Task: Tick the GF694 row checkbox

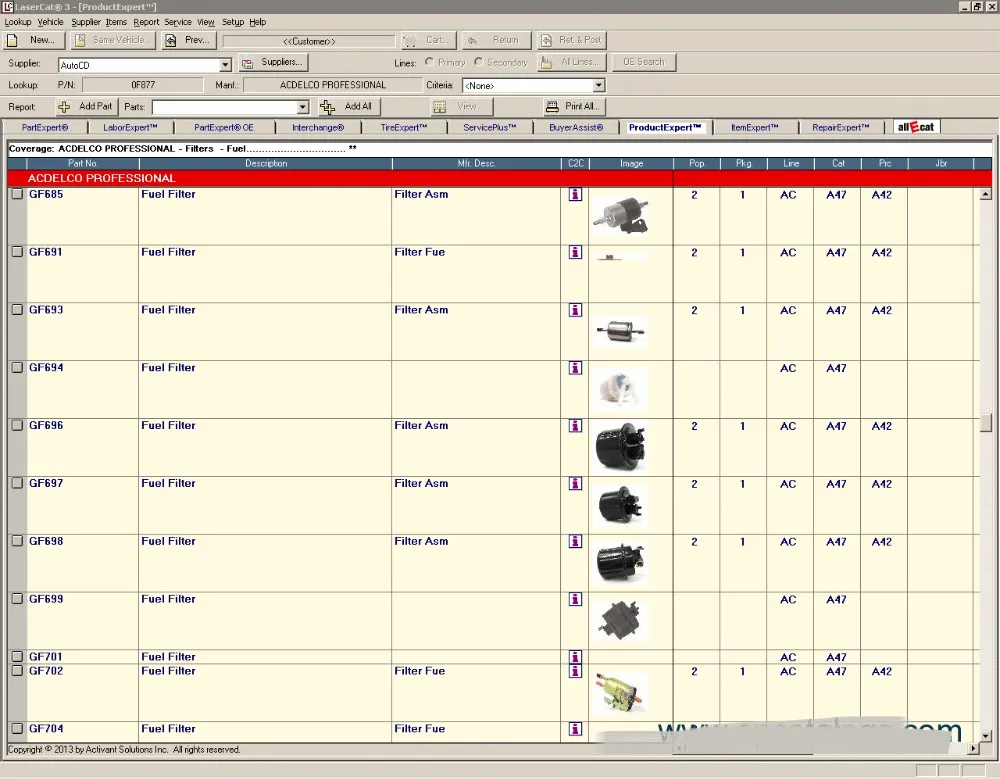Action: tap(17, 368)
